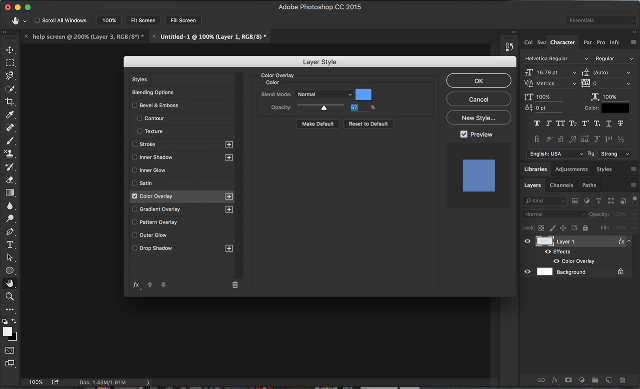
Task: Open the Essentials workspace dropdown
Action: (x=601, y=20)
